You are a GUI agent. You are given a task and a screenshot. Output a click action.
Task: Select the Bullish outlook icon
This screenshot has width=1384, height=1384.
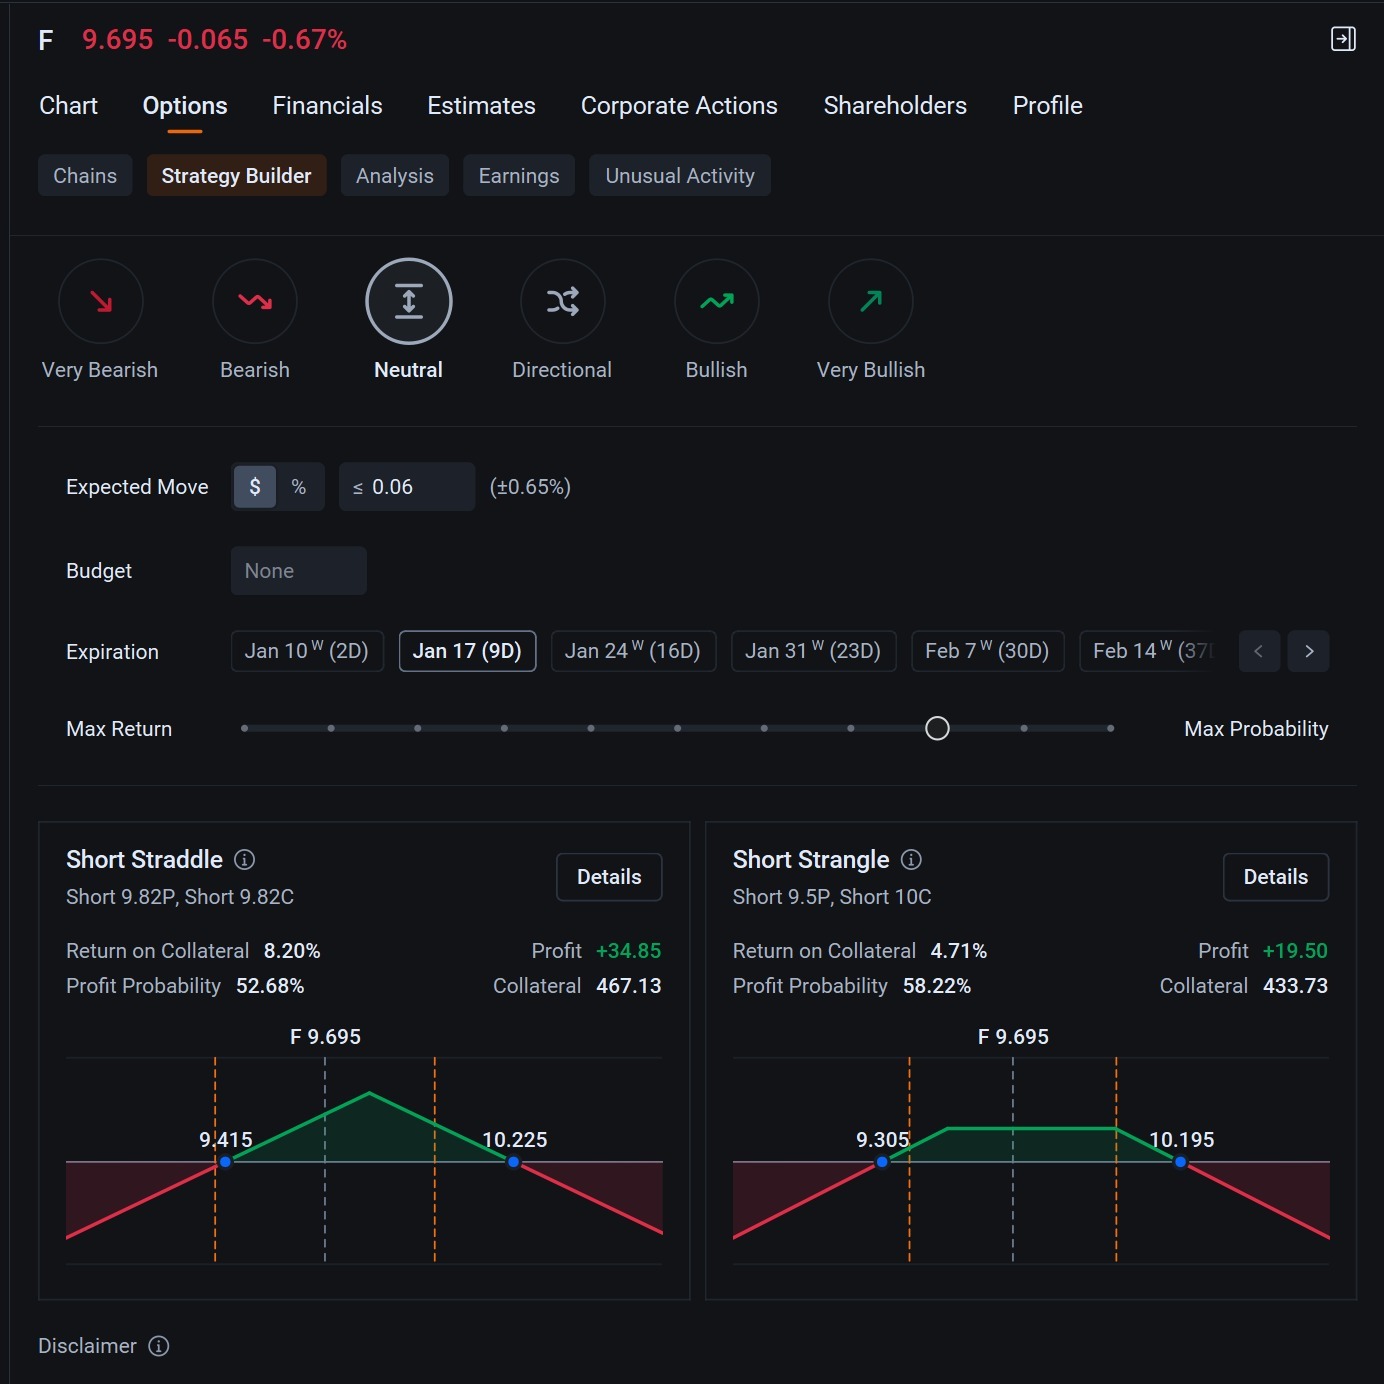pos(717,301)
